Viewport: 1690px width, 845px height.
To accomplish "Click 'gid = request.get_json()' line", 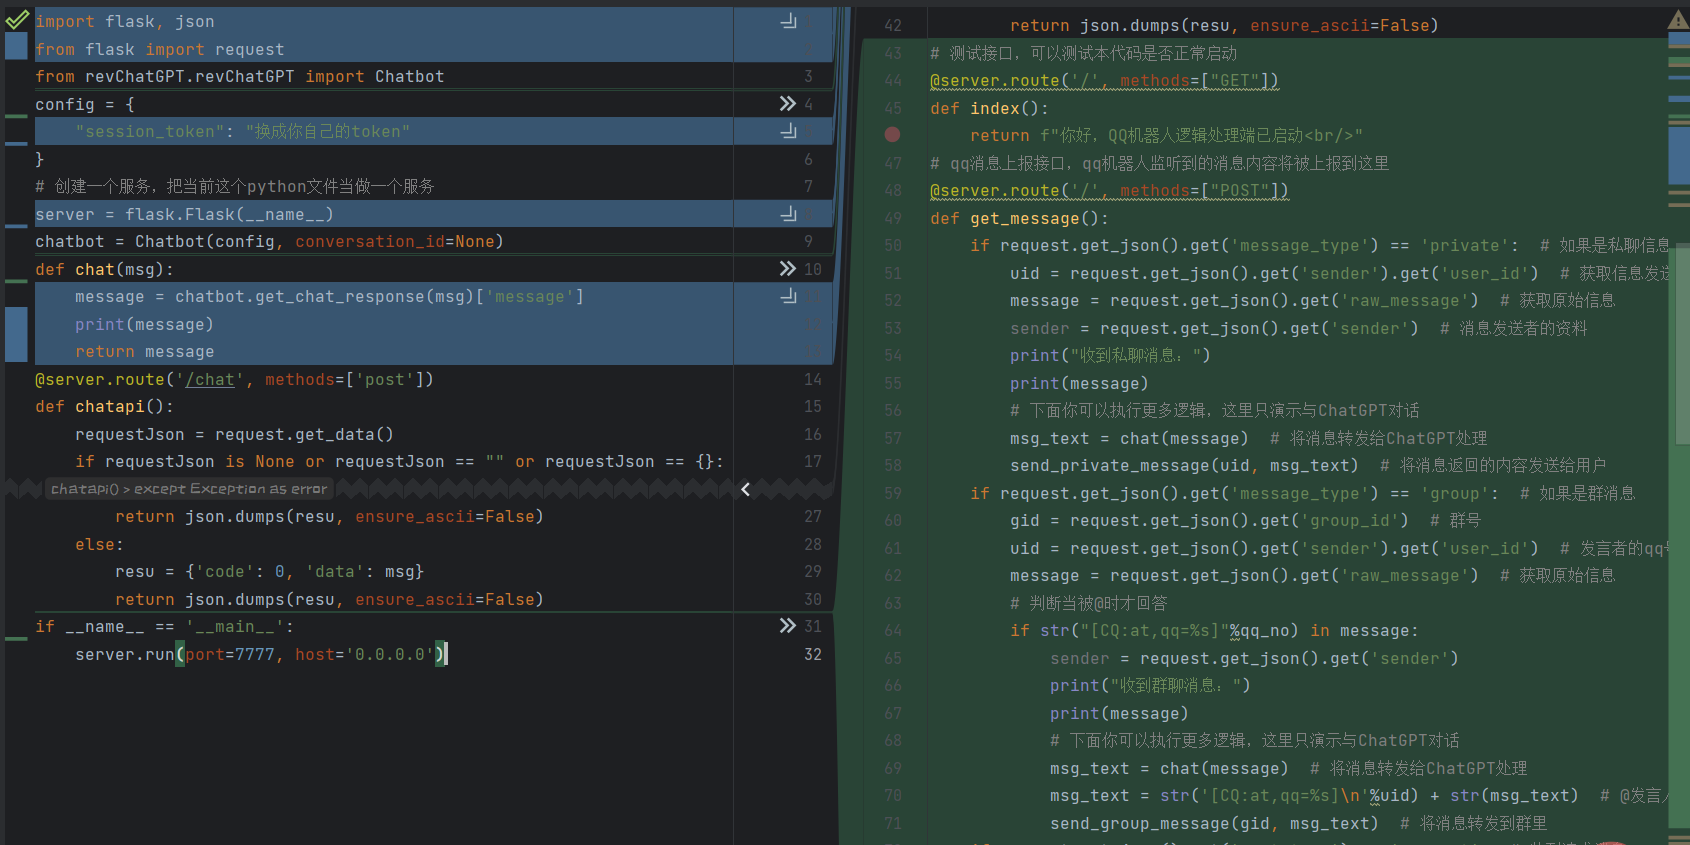I will tap(1210, 521).
